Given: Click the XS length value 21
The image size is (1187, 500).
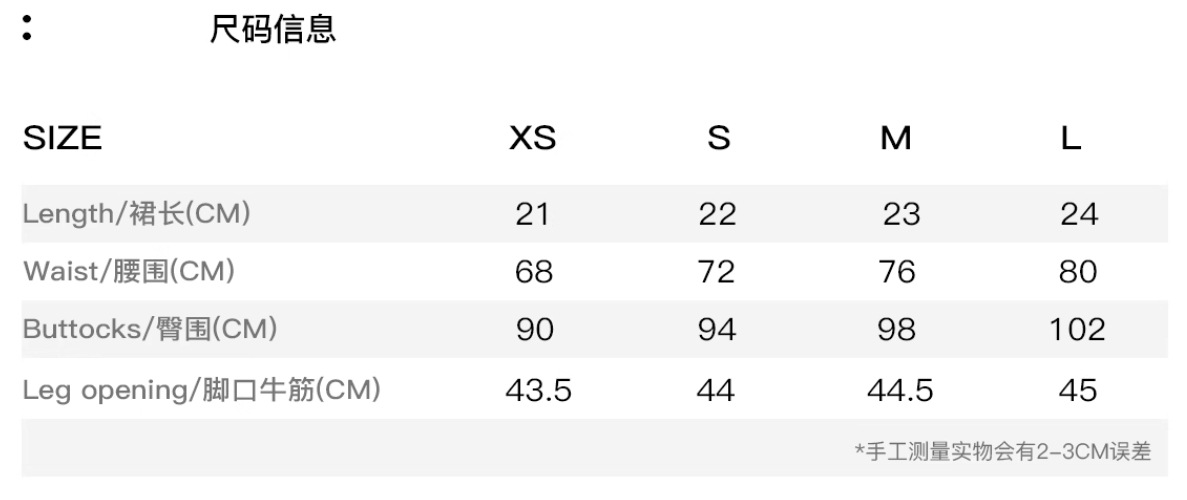Looking at the screenshot, I should (x=533, y=214).
